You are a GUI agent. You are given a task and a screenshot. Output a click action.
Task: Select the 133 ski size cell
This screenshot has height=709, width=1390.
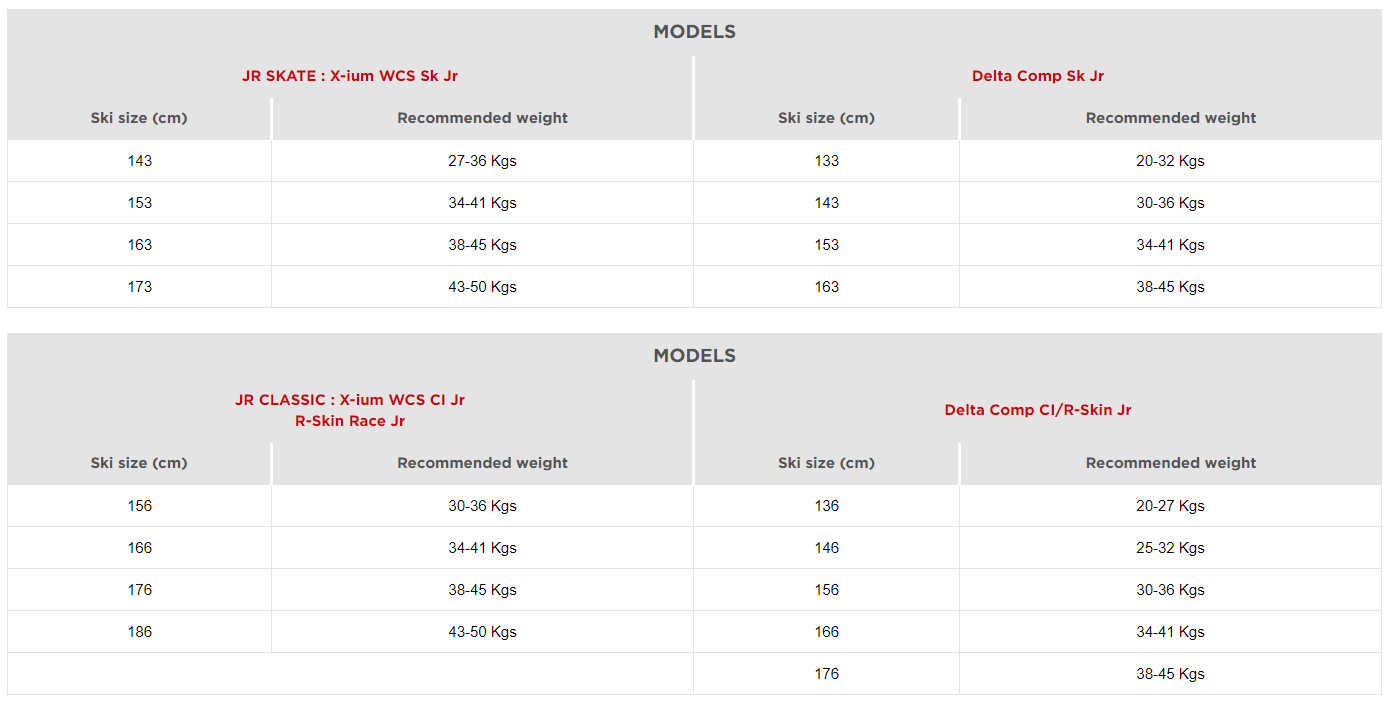tap(826, 161)
